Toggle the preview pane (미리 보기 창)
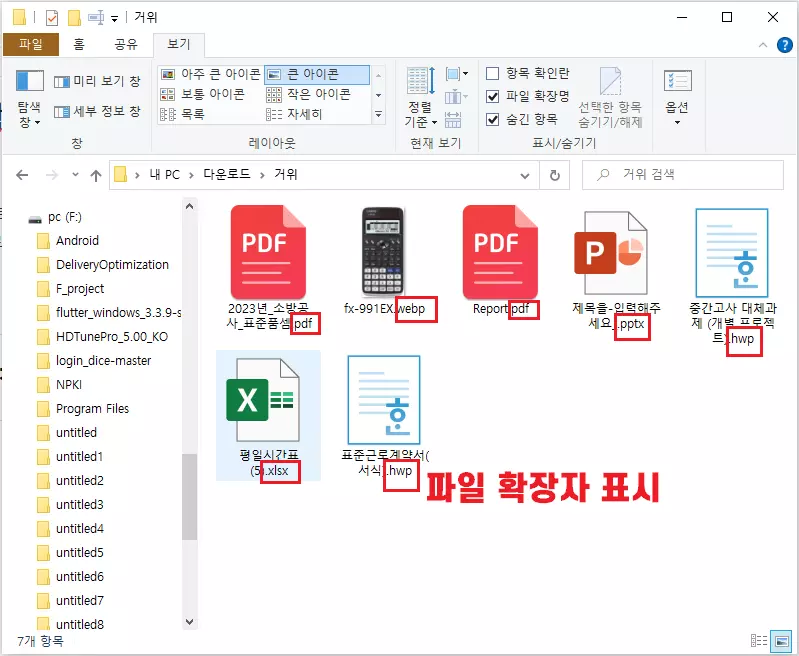Viewport: 799px width, 656px height. click(97, 81)
